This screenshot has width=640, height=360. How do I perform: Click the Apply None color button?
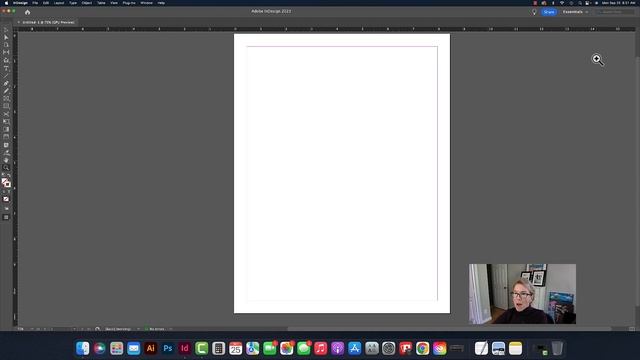pyautogui.click(x=6, y=199)
